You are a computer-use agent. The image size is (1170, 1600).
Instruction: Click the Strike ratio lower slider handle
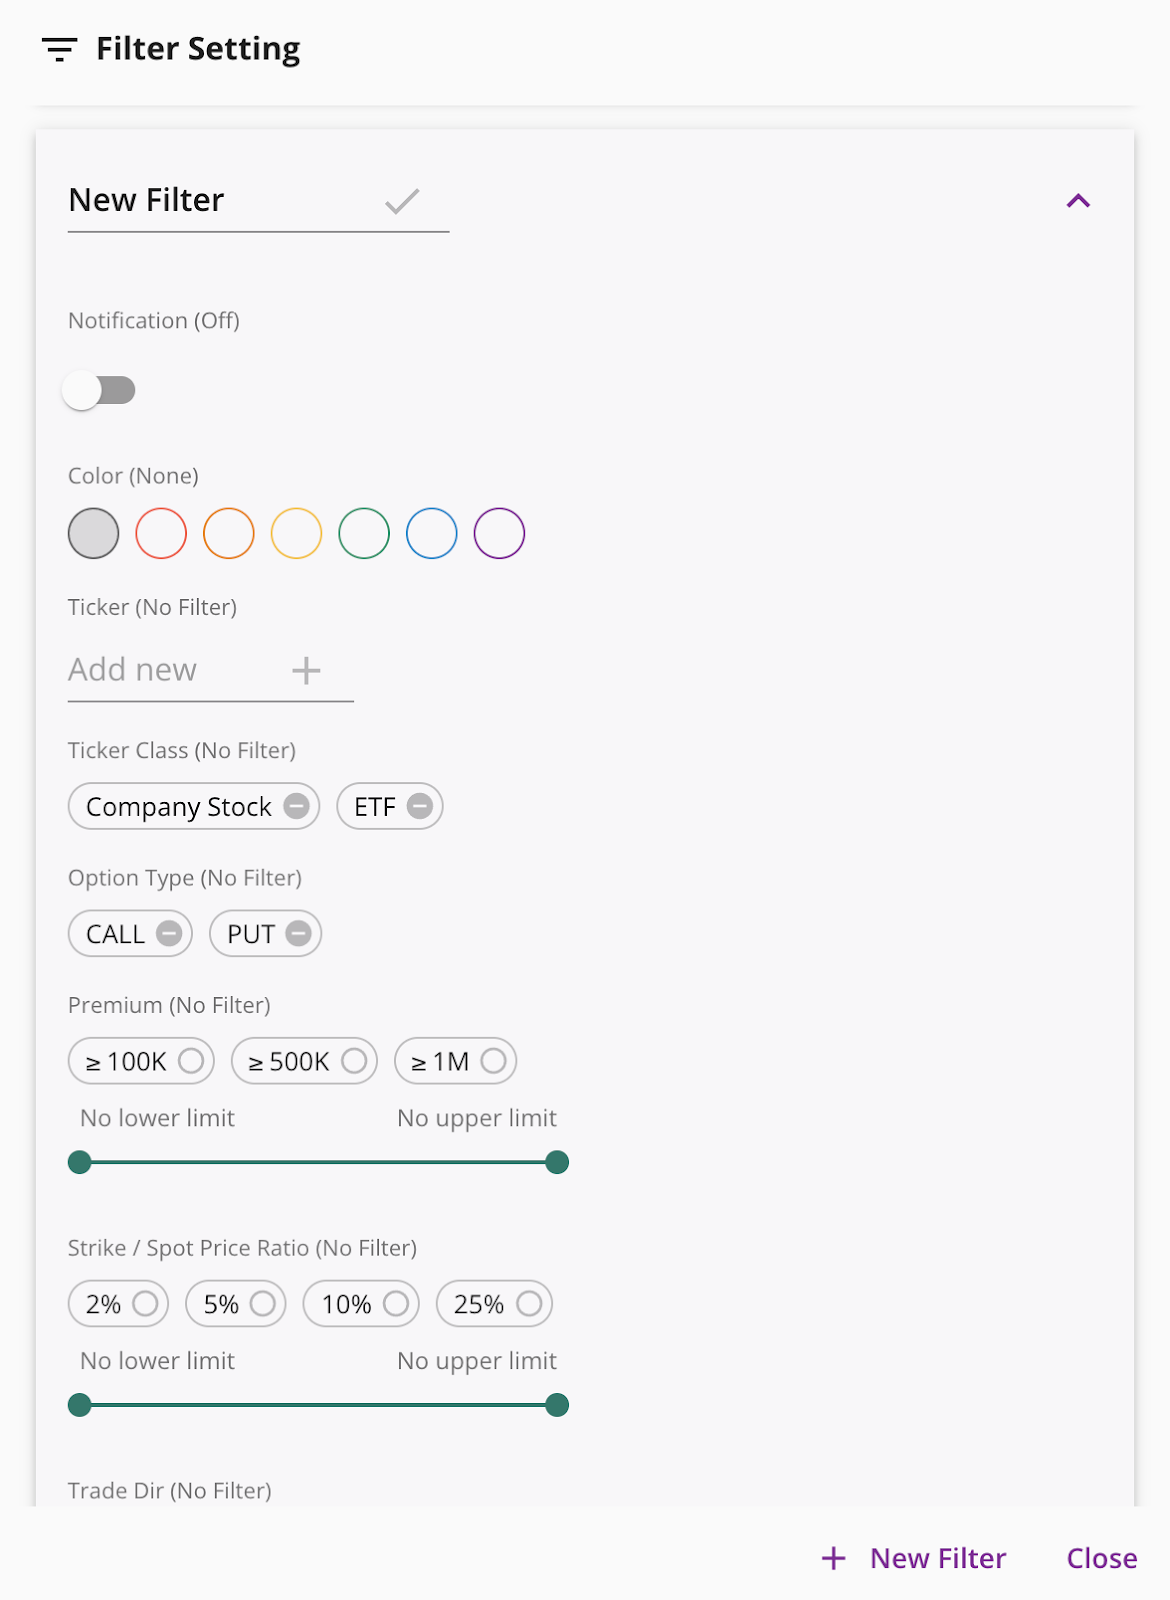[x=80, y=1405]
